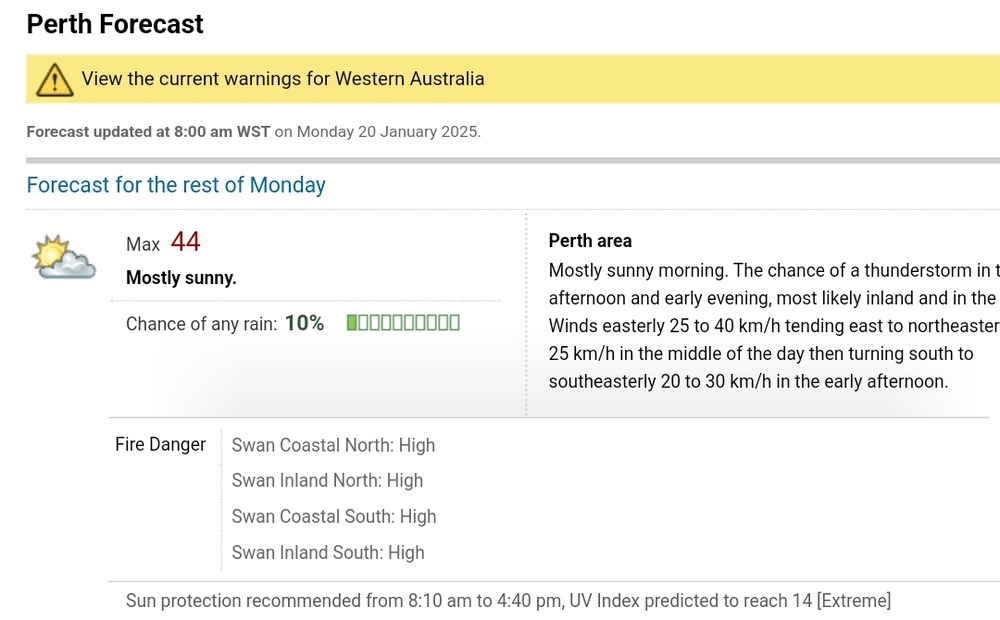Click the 'Perth area' heading
The image size is (1000, 620).
pos(590,241)
